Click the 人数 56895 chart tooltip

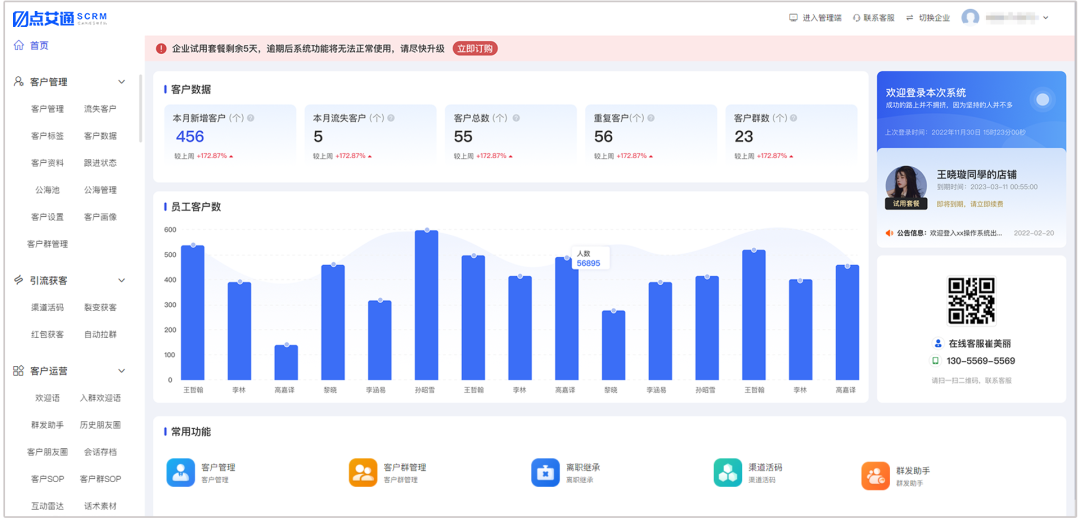(589, 258)
